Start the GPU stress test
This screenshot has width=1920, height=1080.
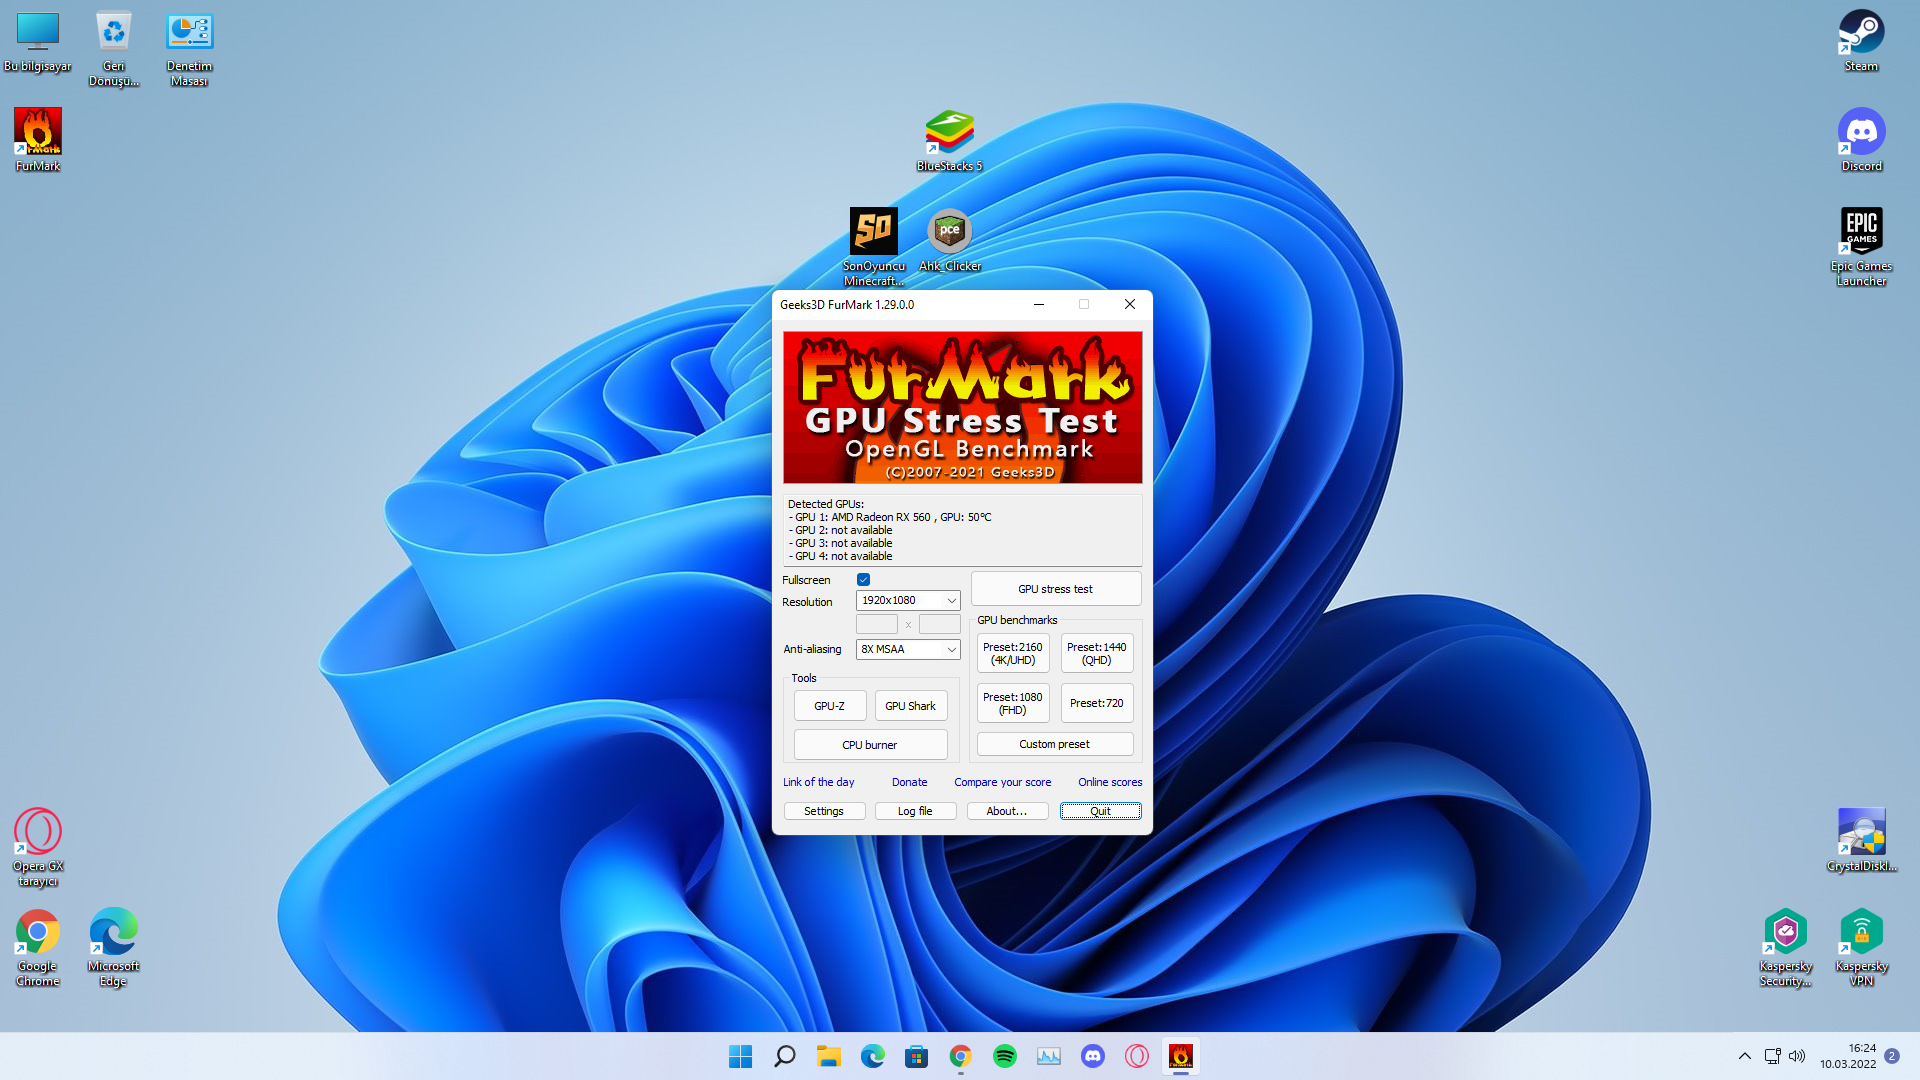pos(1055,589)
